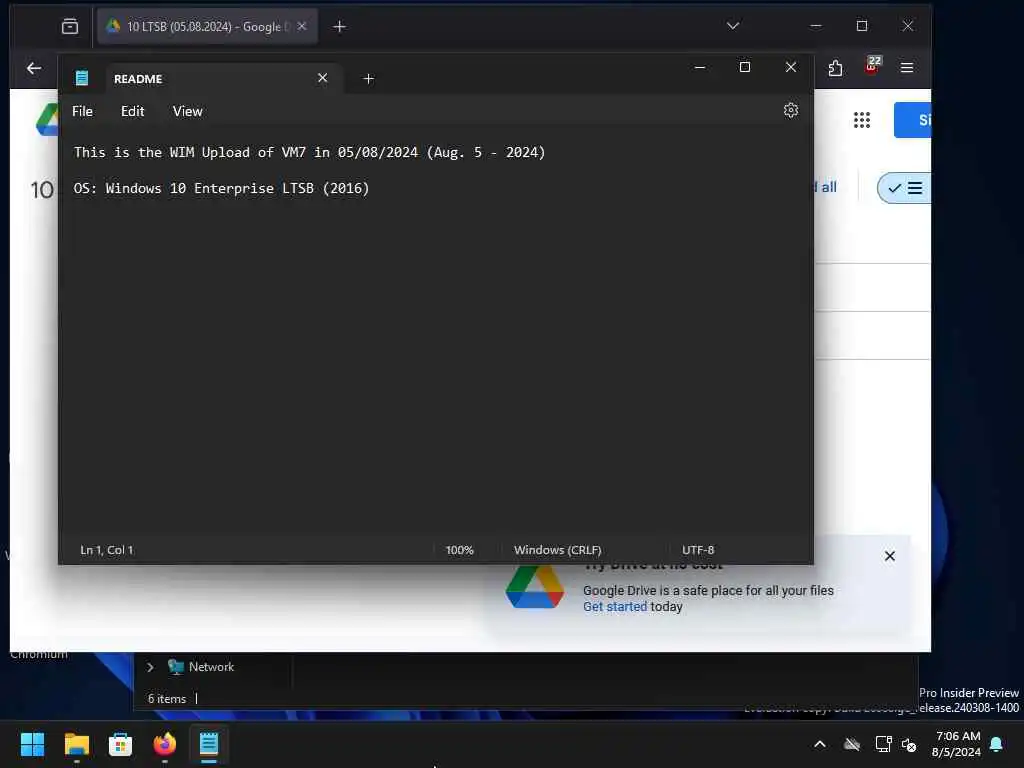Click Windows (CRLF) line ending indicator
1024x768 pixels.
tap(558, 550)
